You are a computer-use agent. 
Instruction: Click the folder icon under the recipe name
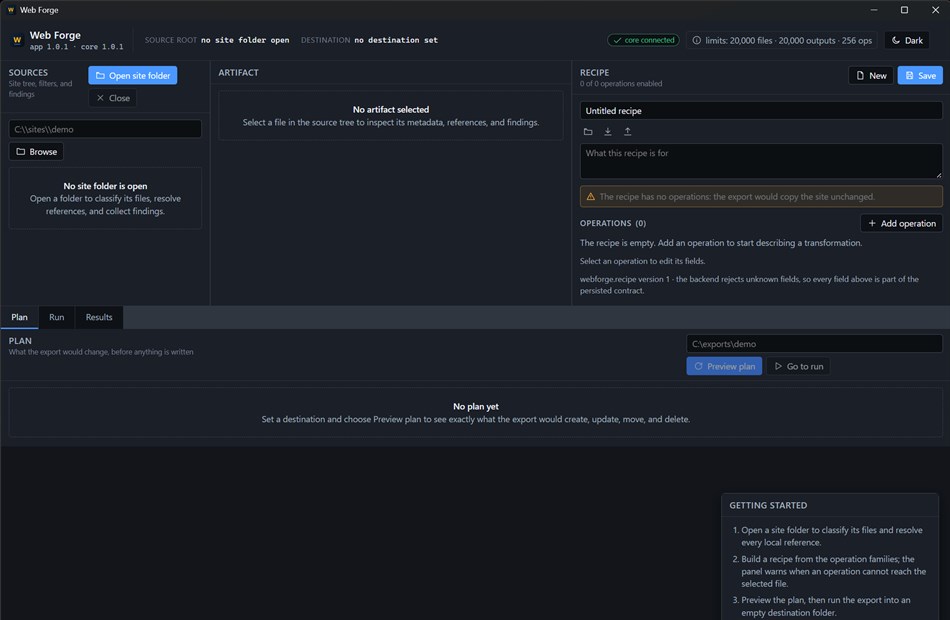click(588, 132)
